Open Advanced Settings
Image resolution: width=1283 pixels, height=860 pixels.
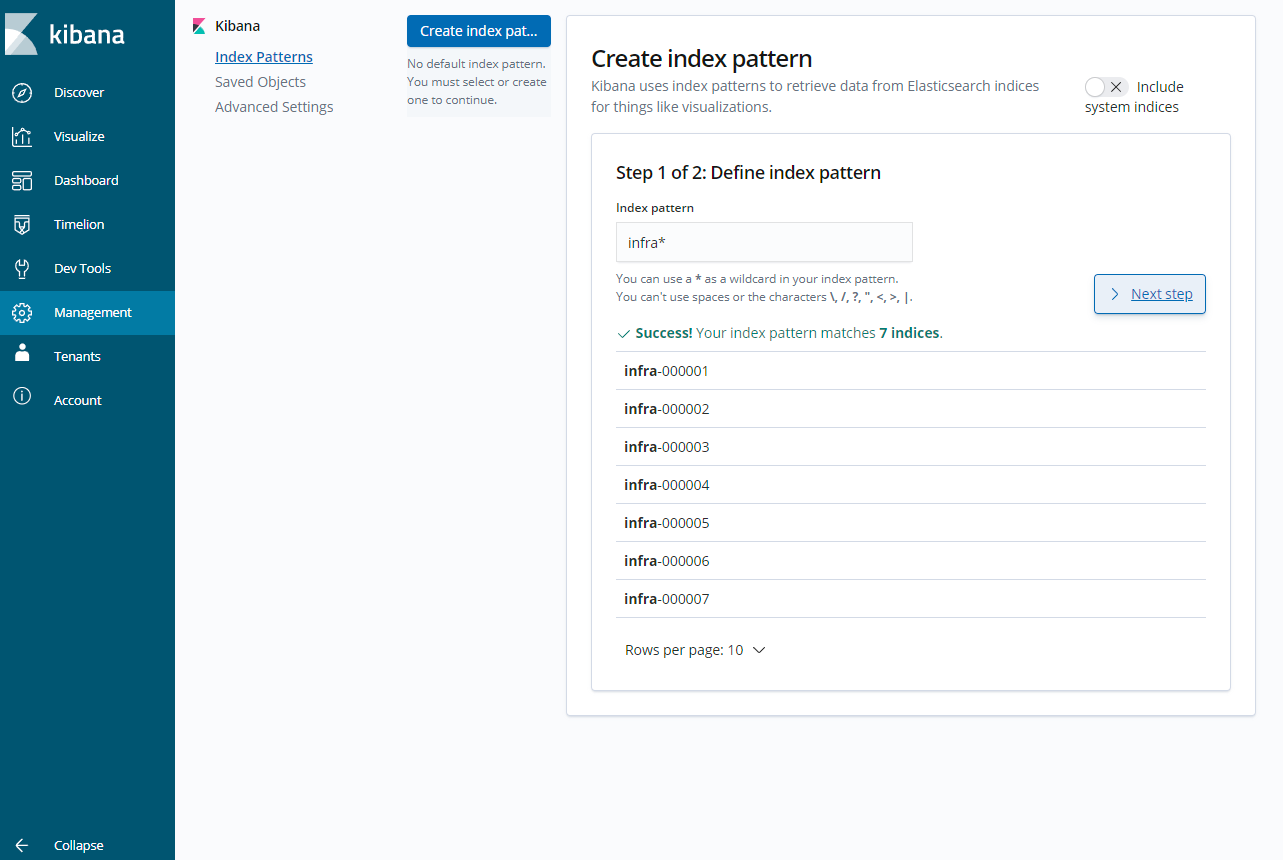(274, 107)
